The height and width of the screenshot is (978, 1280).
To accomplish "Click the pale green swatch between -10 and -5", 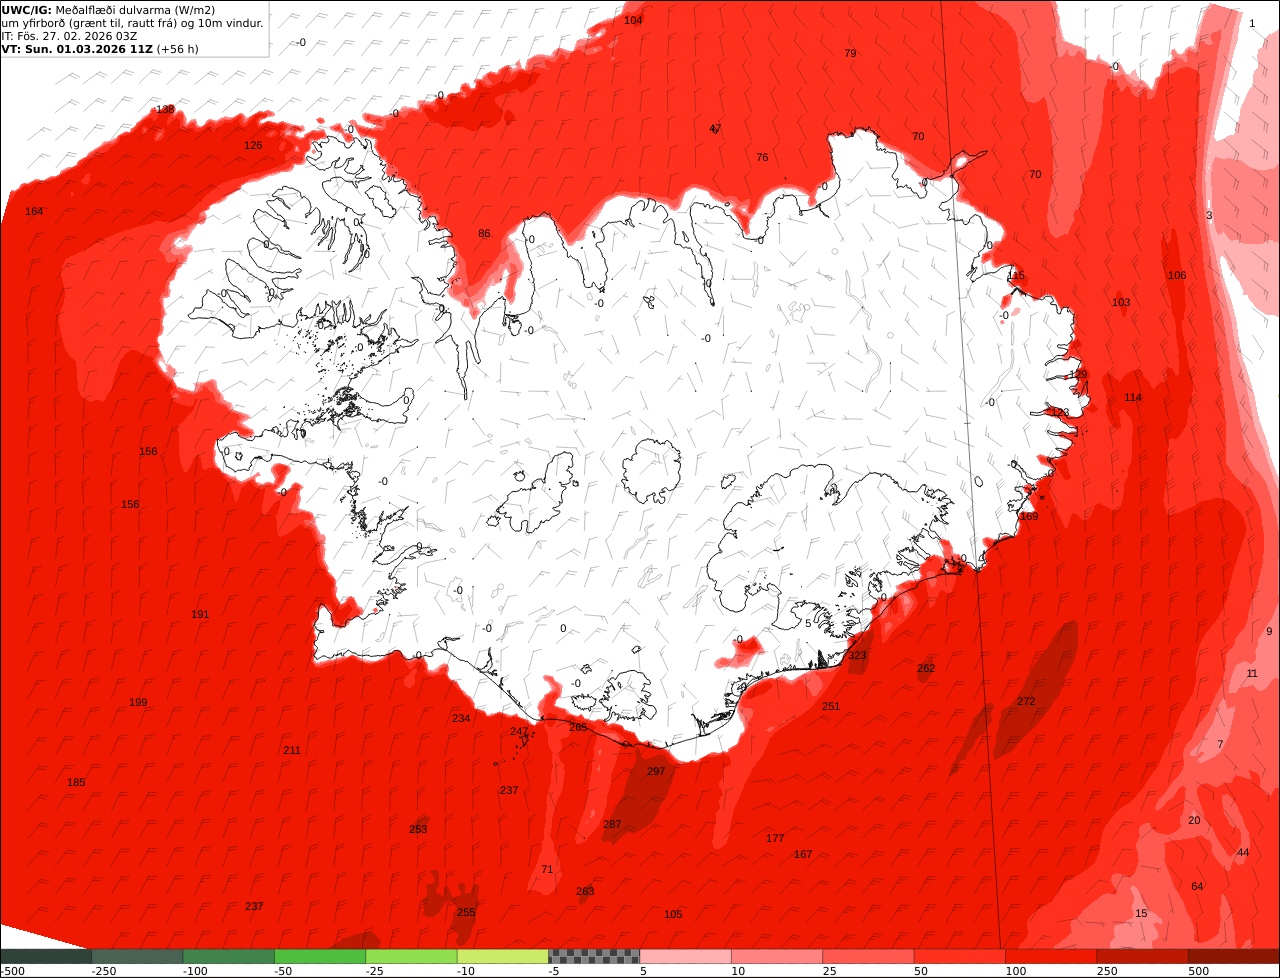I will (x=503, y=956).
